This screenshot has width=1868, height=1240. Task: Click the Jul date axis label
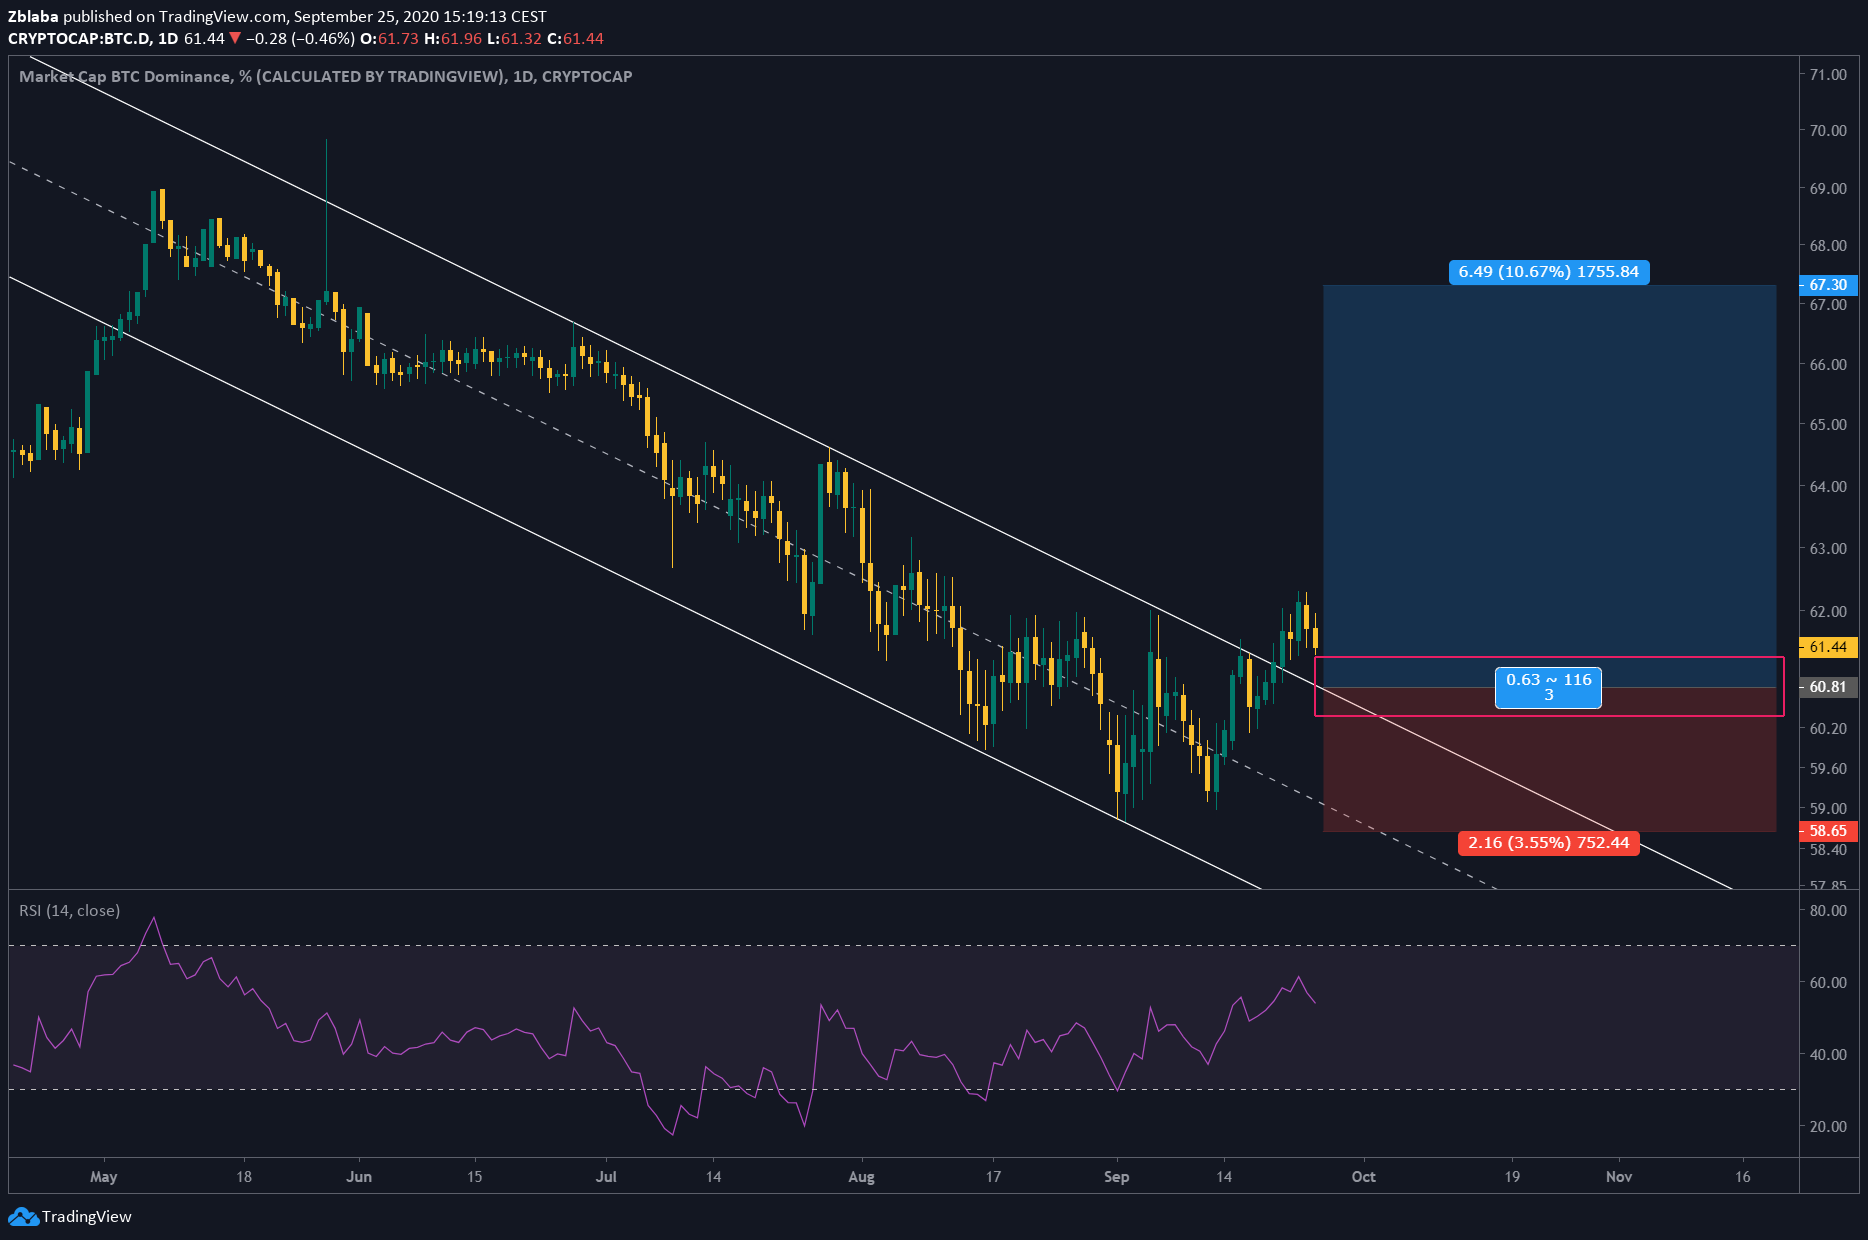606,1176
